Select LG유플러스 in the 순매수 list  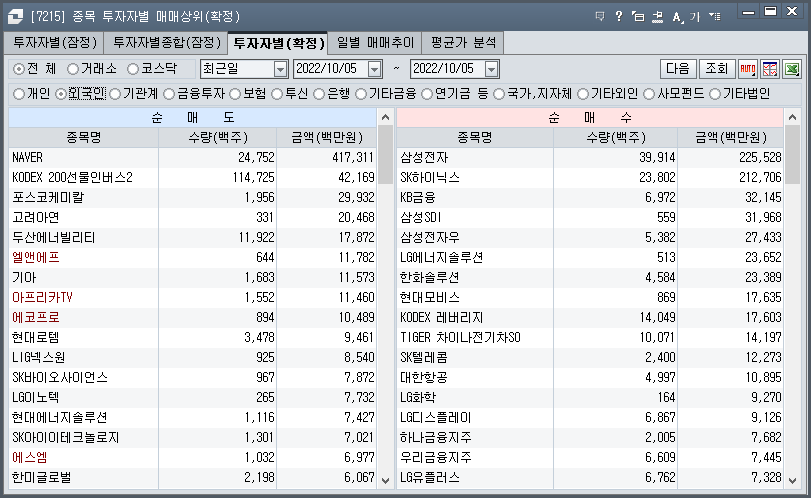coord(430,478)
